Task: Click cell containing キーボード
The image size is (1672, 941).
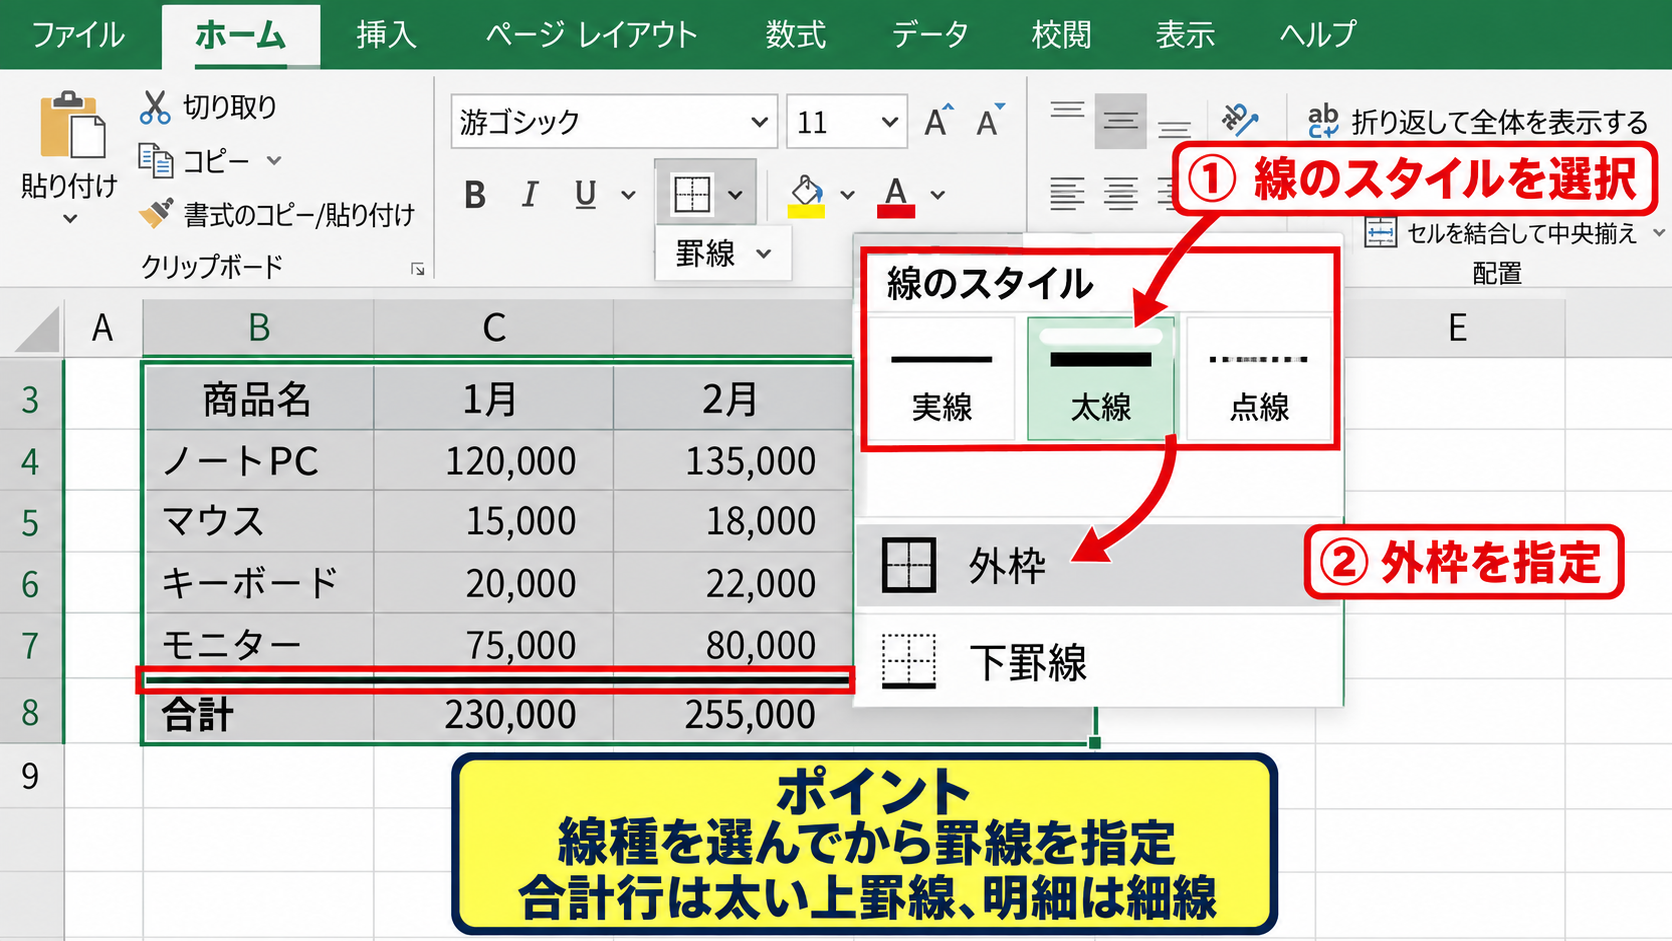Action: [259, 582]
